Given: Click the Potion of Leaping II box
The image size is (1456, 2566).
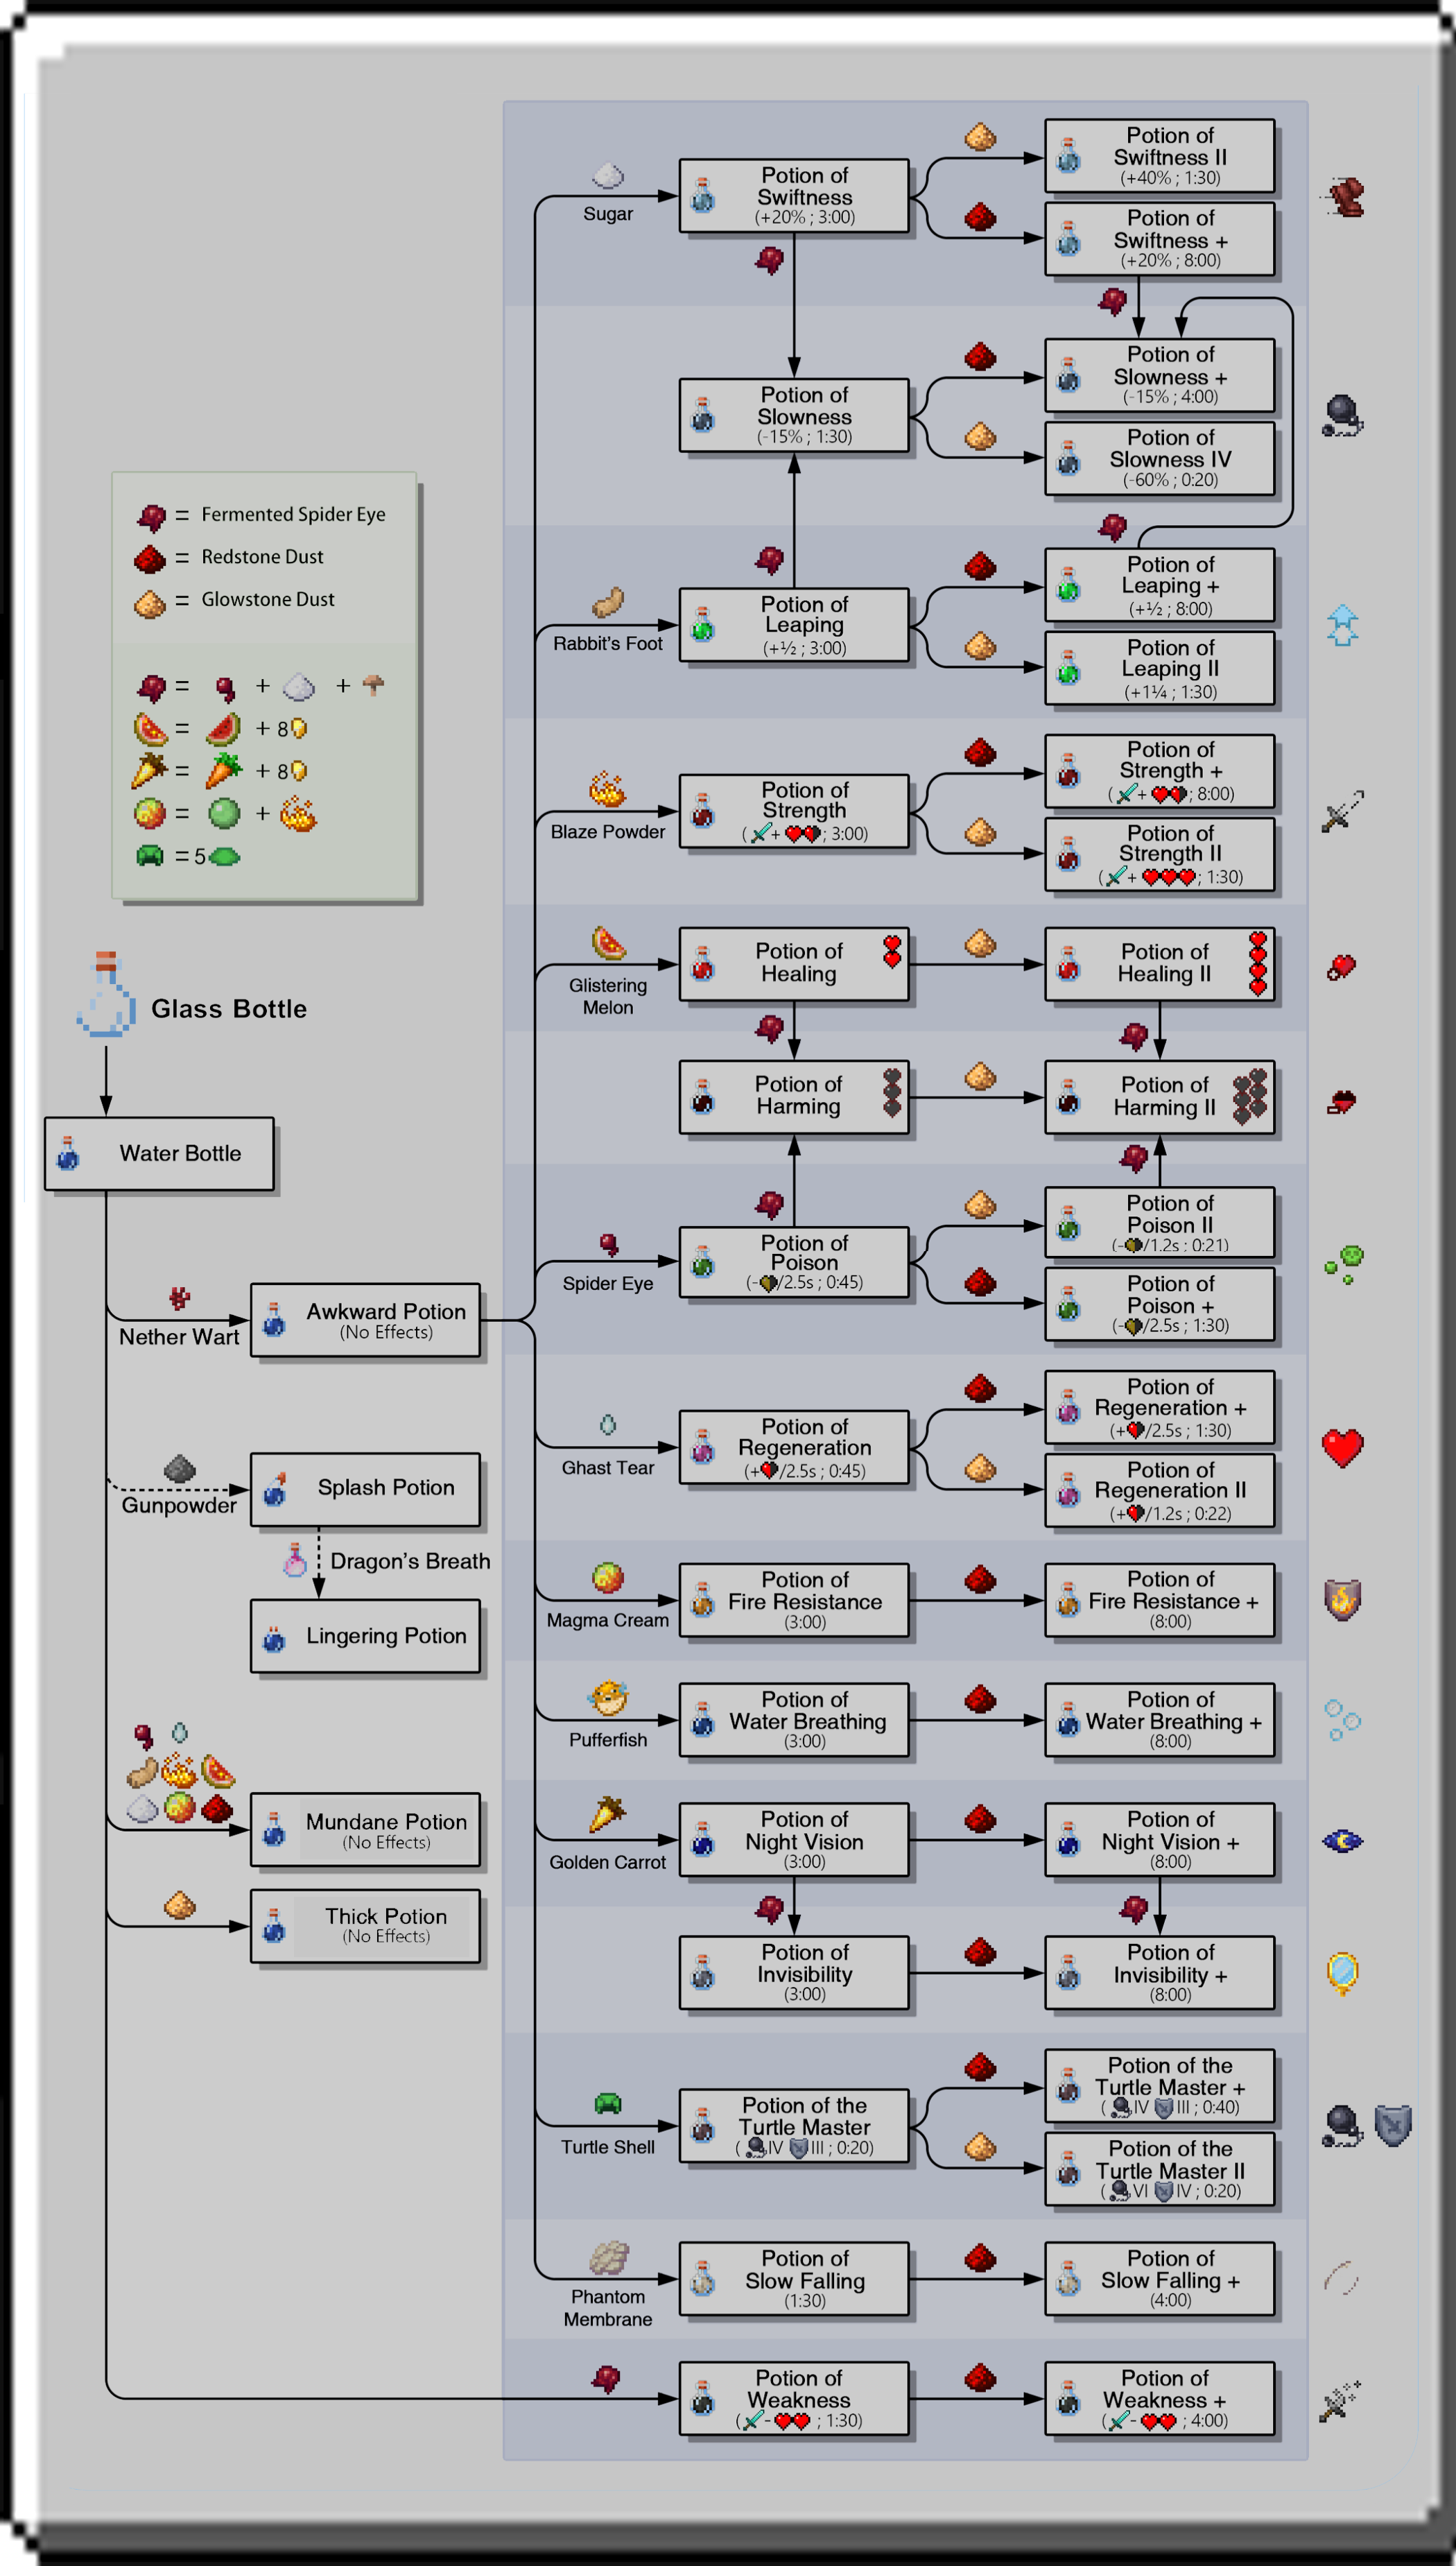Looking at the screenshot, I should coord(1160,668).
